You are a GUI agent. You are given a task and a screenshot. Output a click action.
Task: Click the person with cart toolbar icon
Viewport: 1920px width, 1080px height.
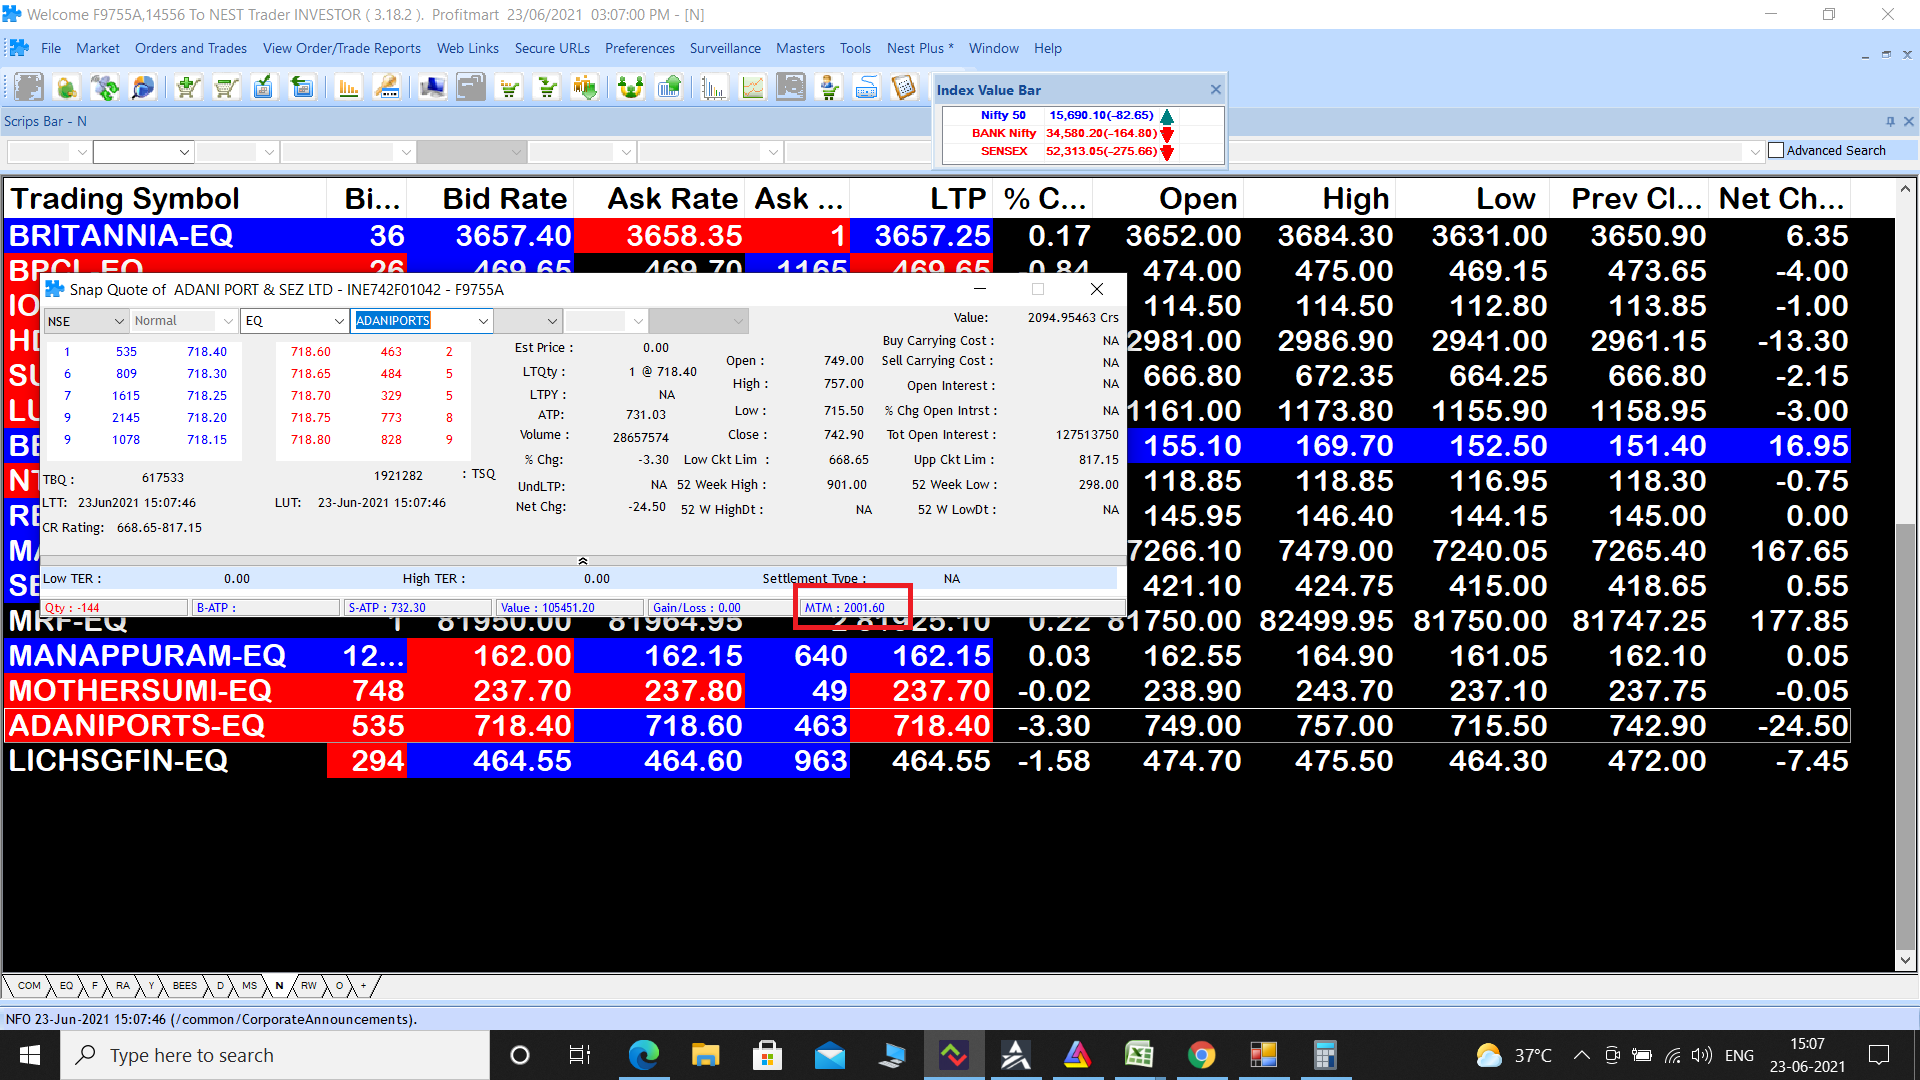tap(829, 88)
